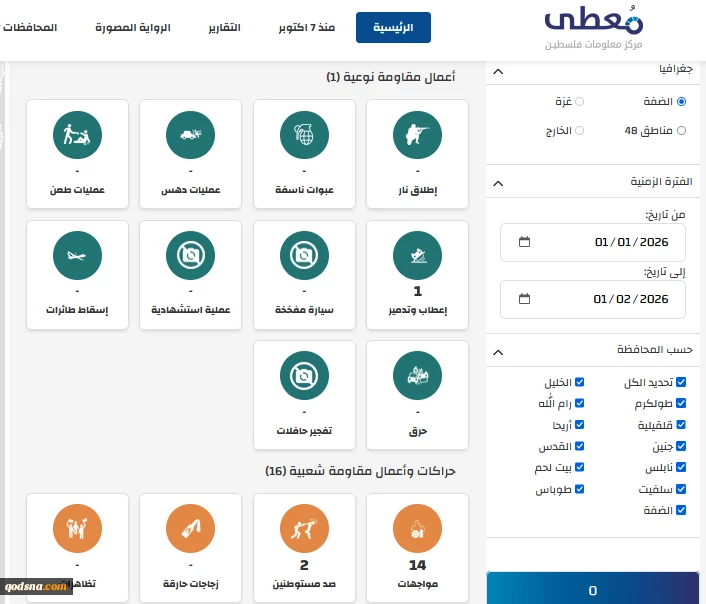This screenshot has height=604, width=706.
Task: Click the home (الرئيسية) button
Action: coord(393,28)
